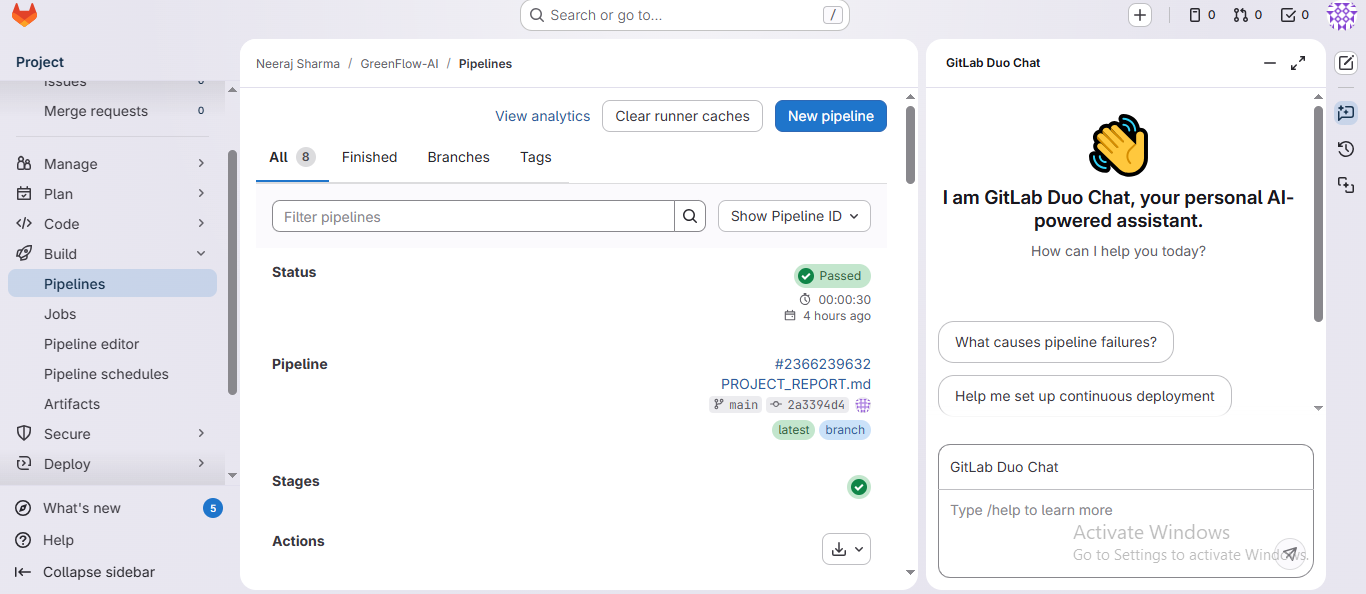Click the Code brackets icon
This screenshot has height=594, width=1366.
25,224
